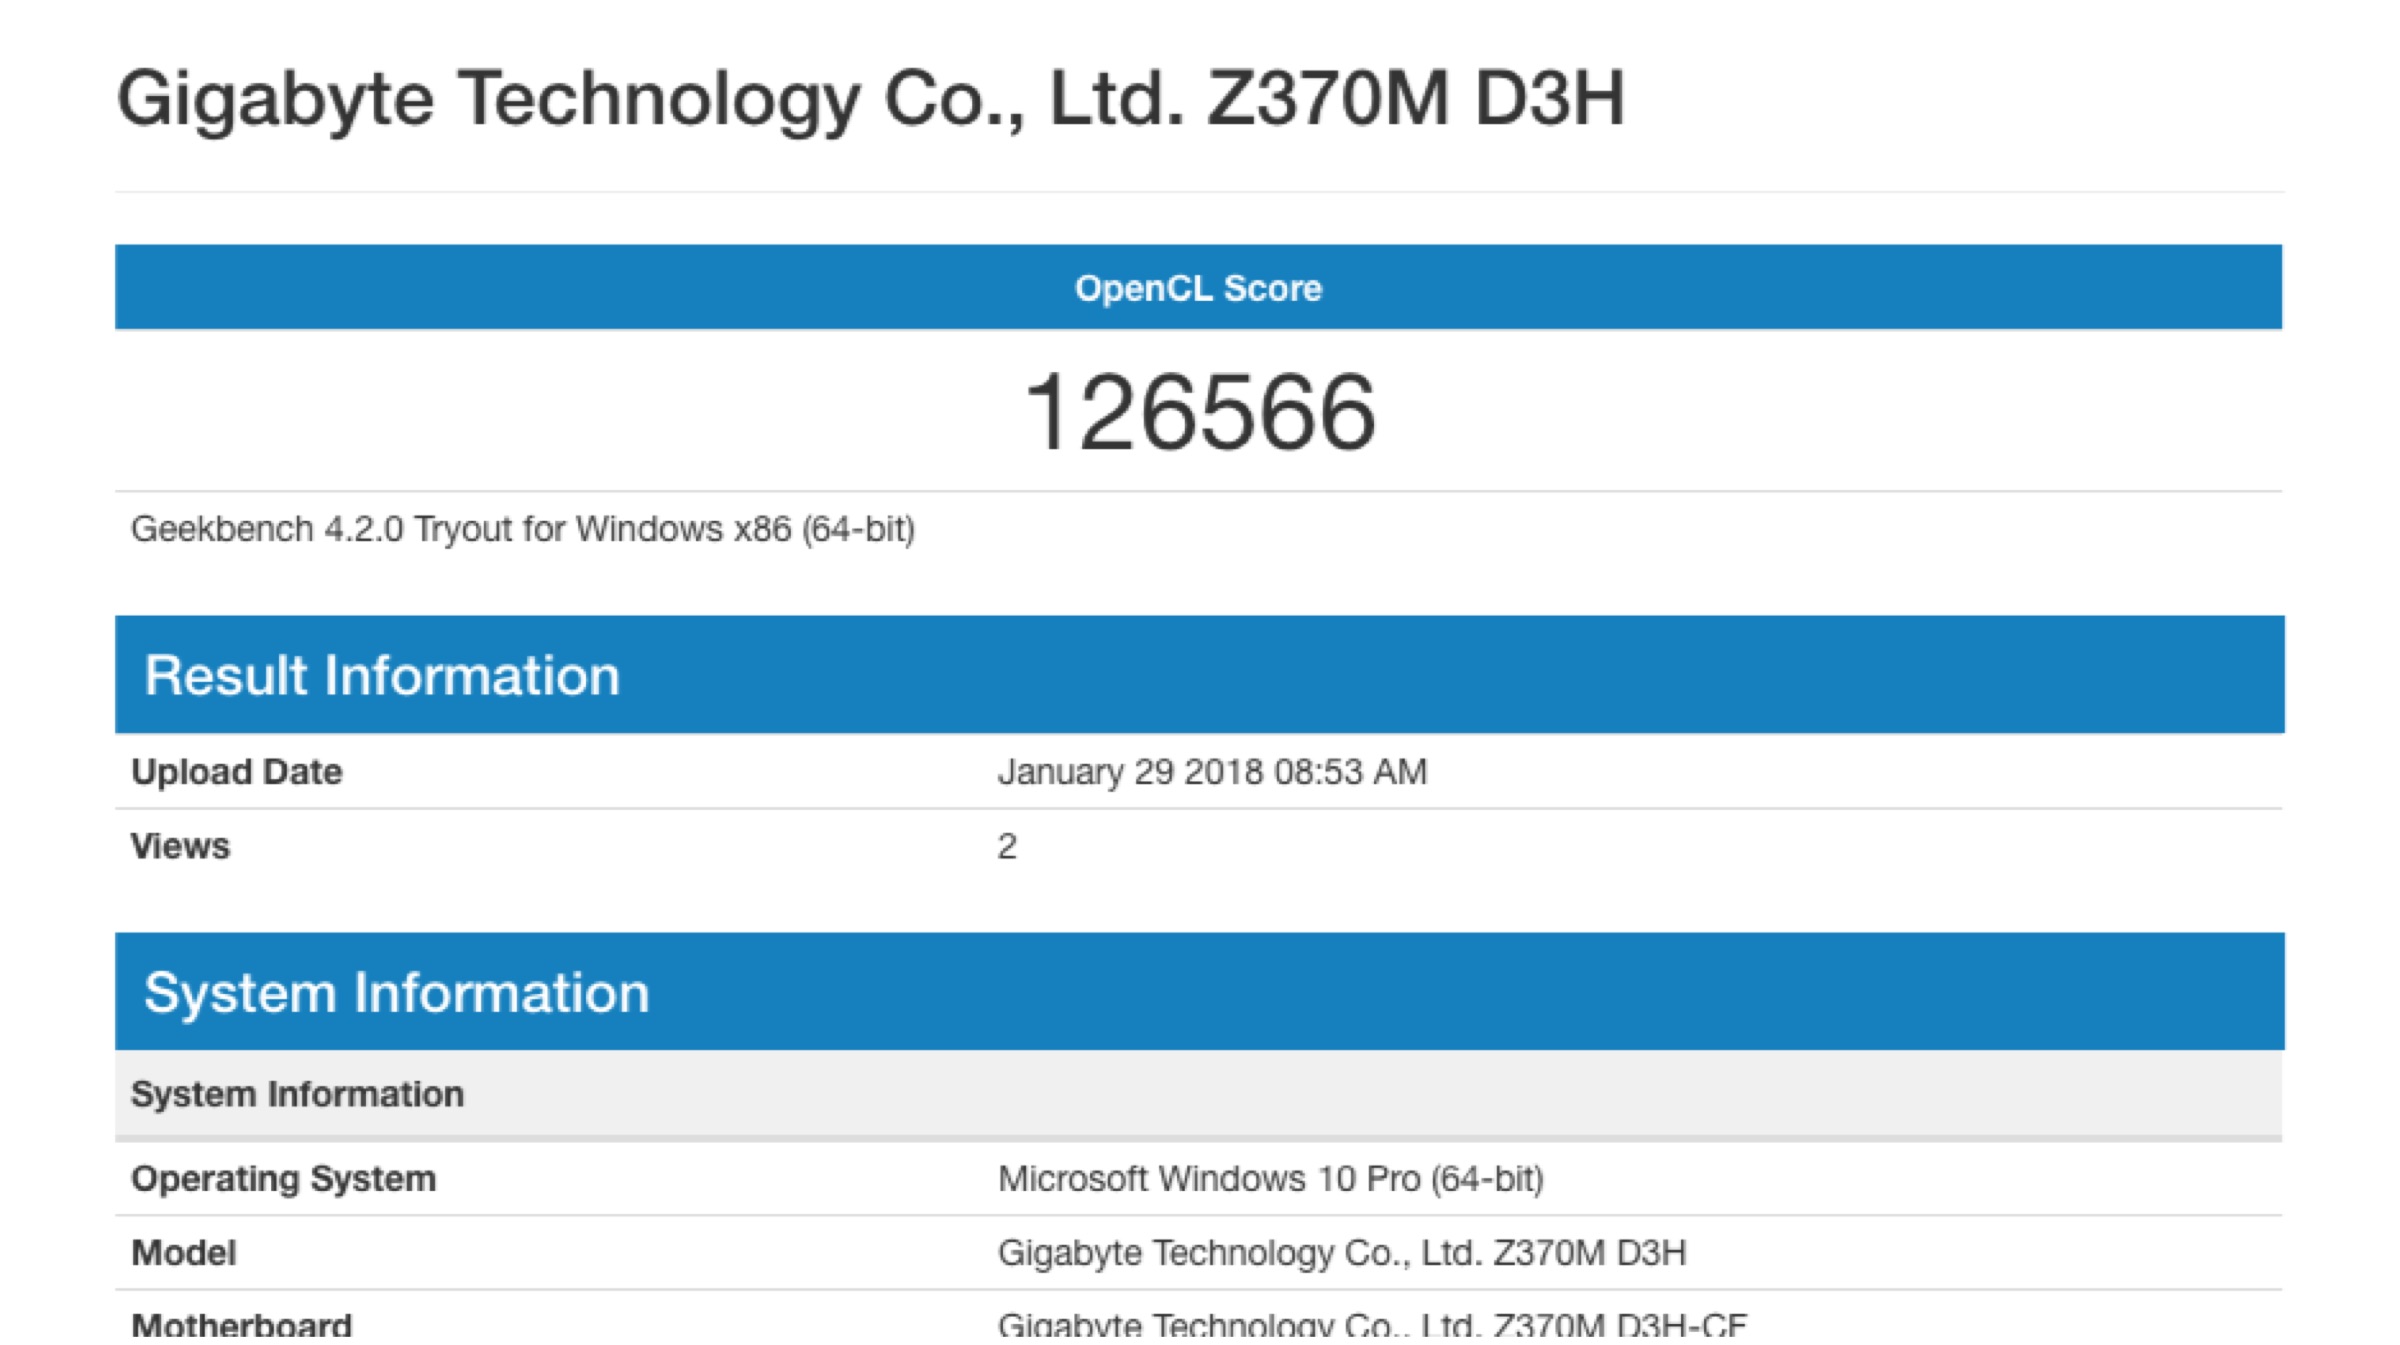The width and height of the screenshot is (2400, 1345).
Task: Click the Gigabyte Z370M D3H page title
Action: (x=870, y=100)
